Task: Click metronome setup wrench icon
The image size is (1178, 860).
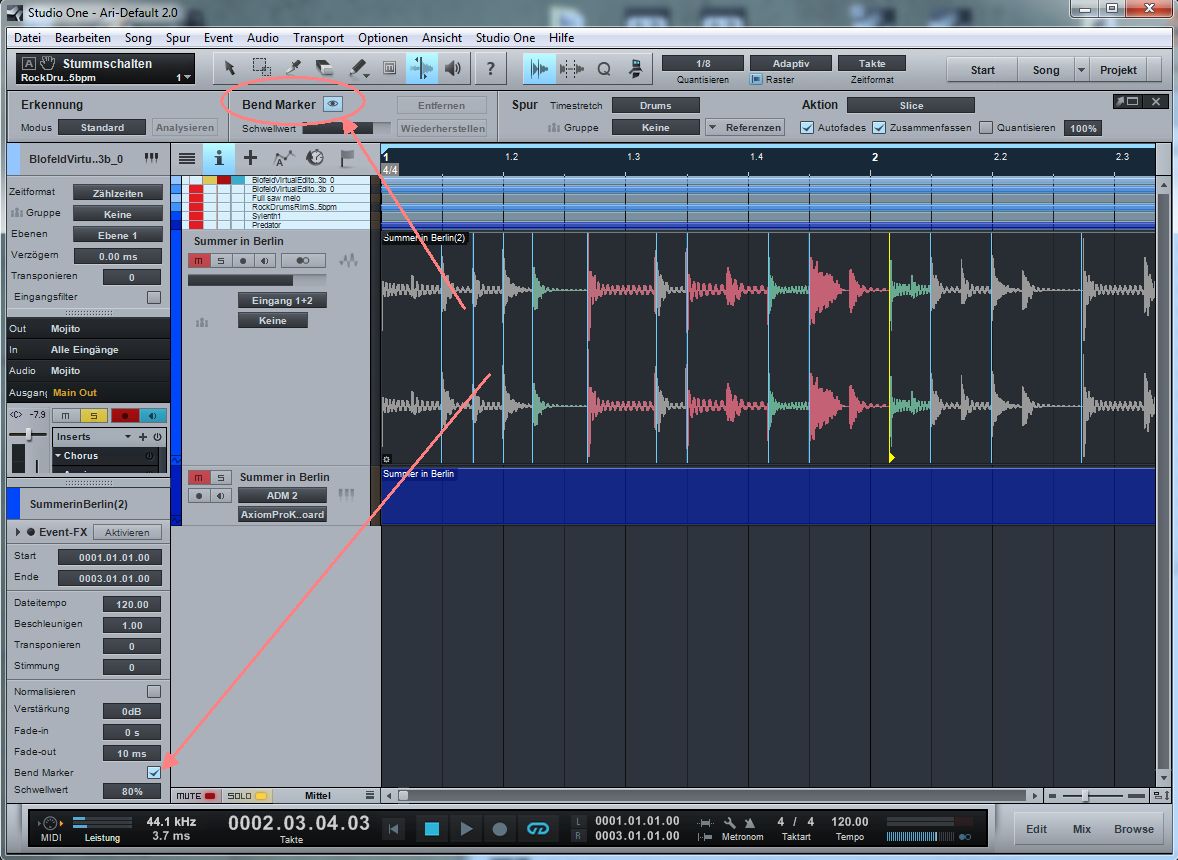Action: (729, 822)
